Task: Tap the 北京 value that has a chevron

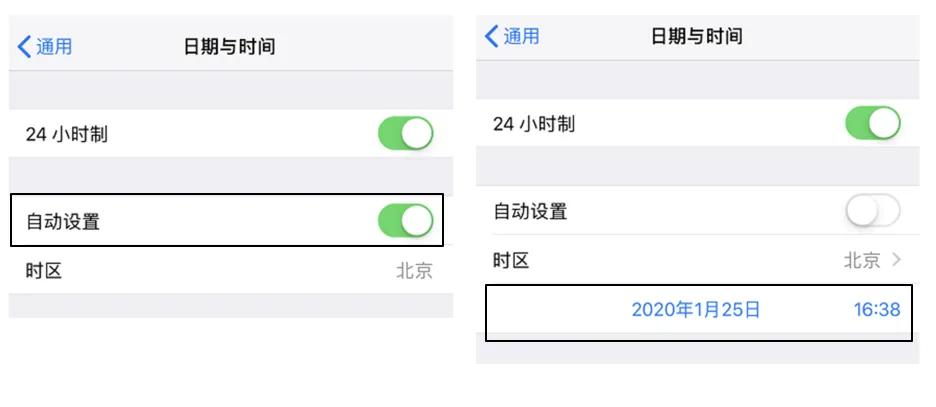Action: pyautogui.click(x=862, y=260)
